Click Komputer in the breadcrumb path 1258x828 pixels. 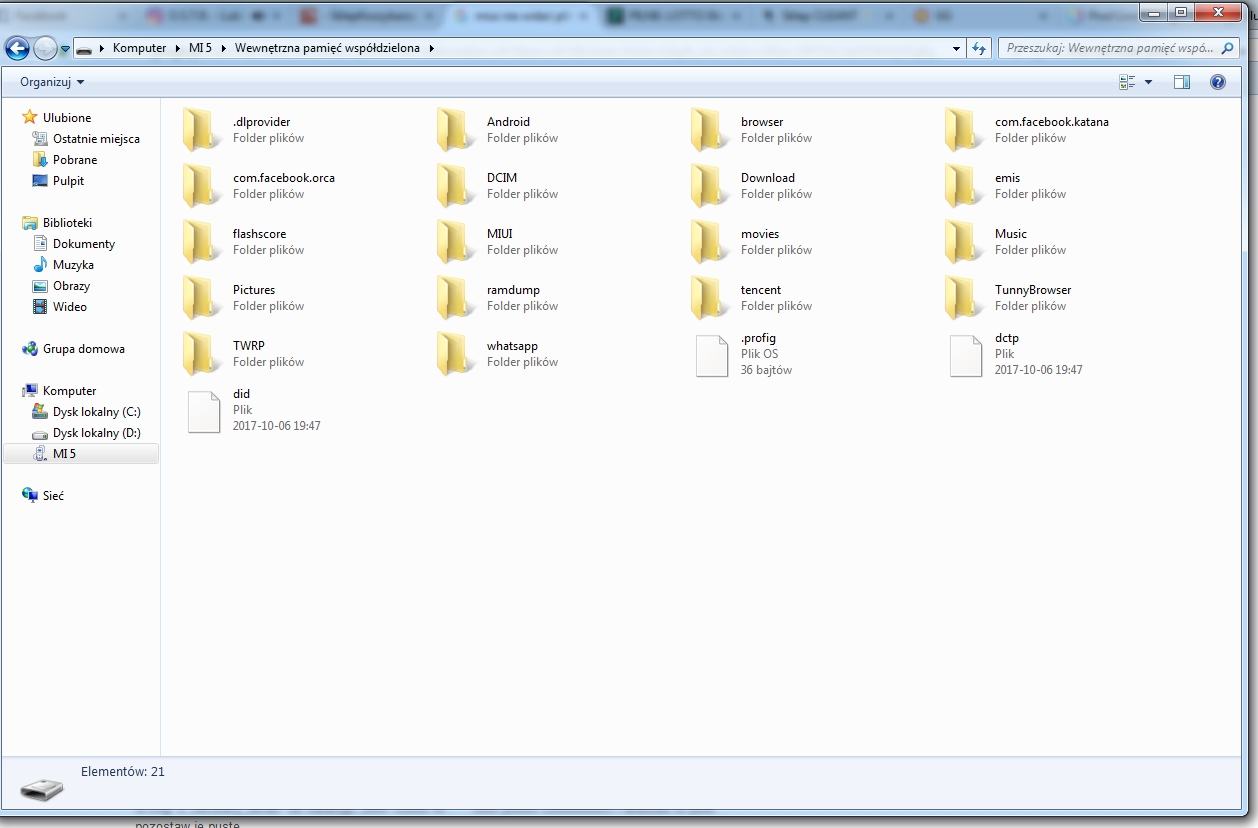[x=139, y=48]
